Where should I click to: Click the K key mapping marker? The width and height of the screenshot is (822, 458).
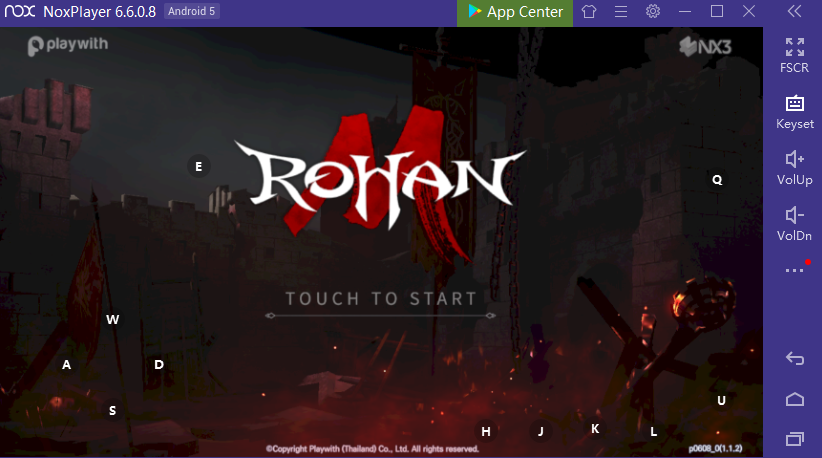(x=595, y=429)
